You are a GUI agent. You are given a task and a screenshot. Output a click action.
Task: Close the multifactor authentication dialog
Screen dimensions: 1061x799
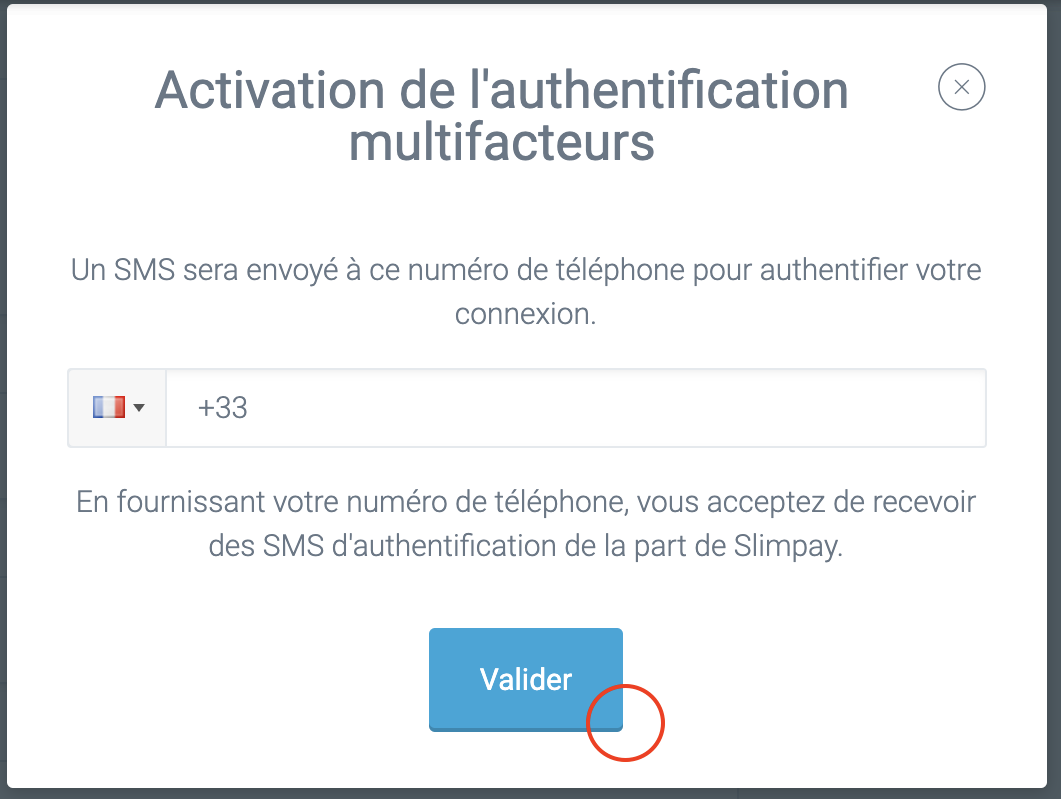961,87
